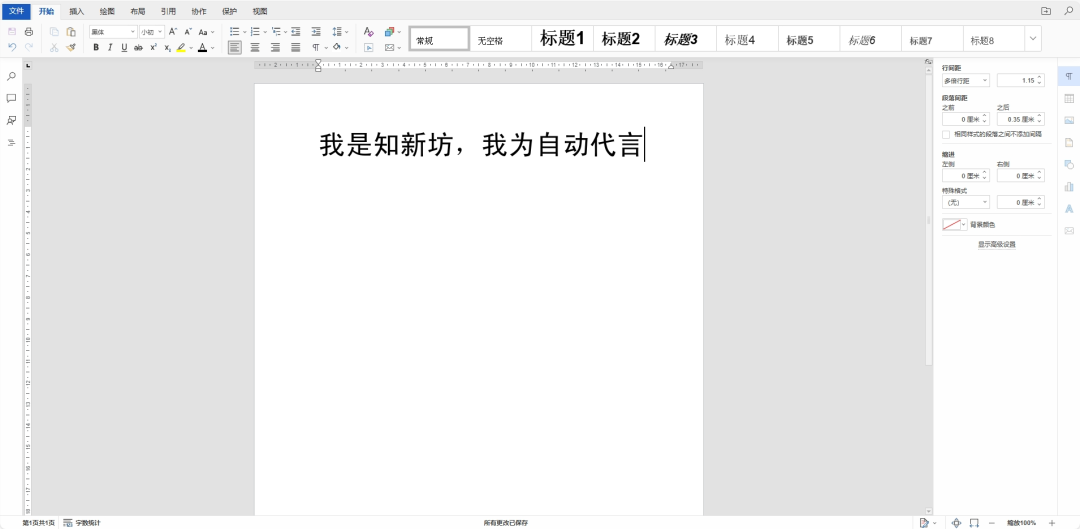Click 字数统计 in status bar
Image resolution: width=1080 pixels, height=529 pixels.
point(82,523)
